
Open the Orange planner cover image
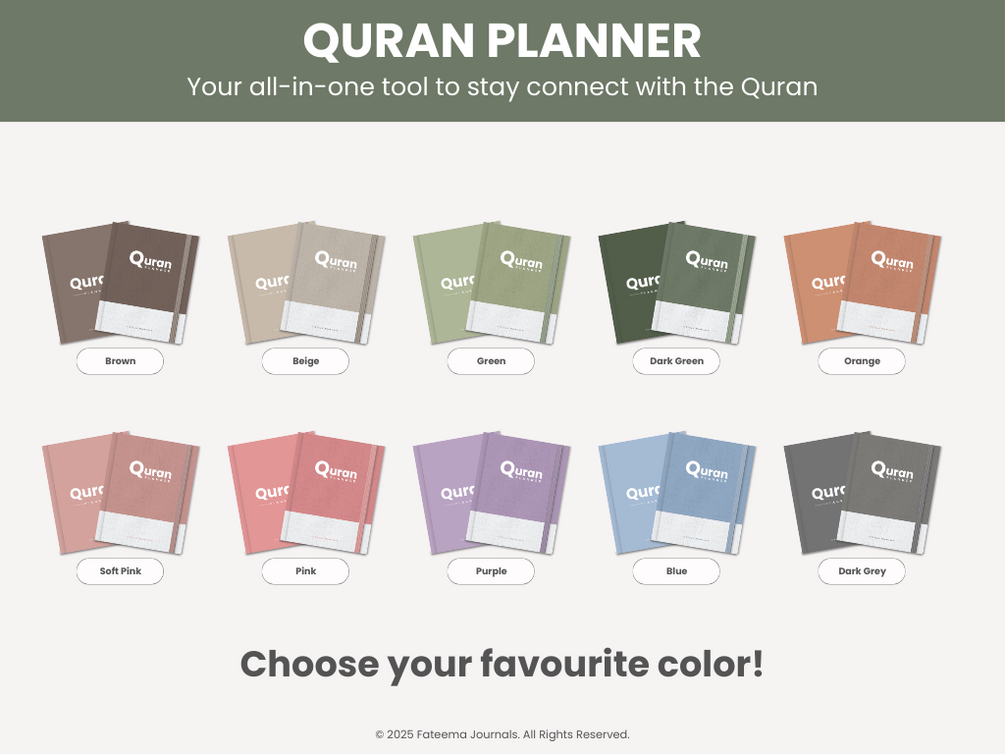click(x=862, y=283)
